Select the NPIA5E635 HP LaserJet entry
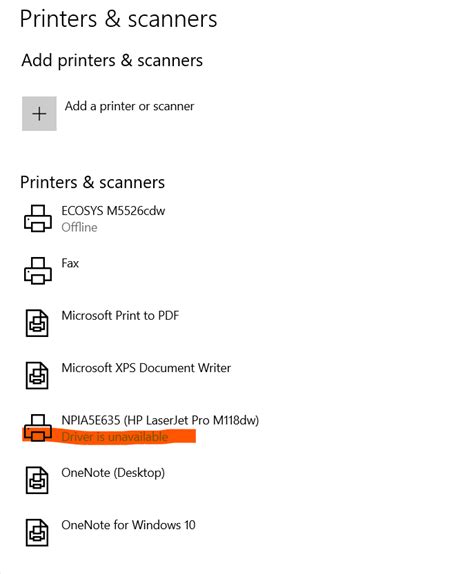The height and width of the screenshot is (574, 474). 160,420
